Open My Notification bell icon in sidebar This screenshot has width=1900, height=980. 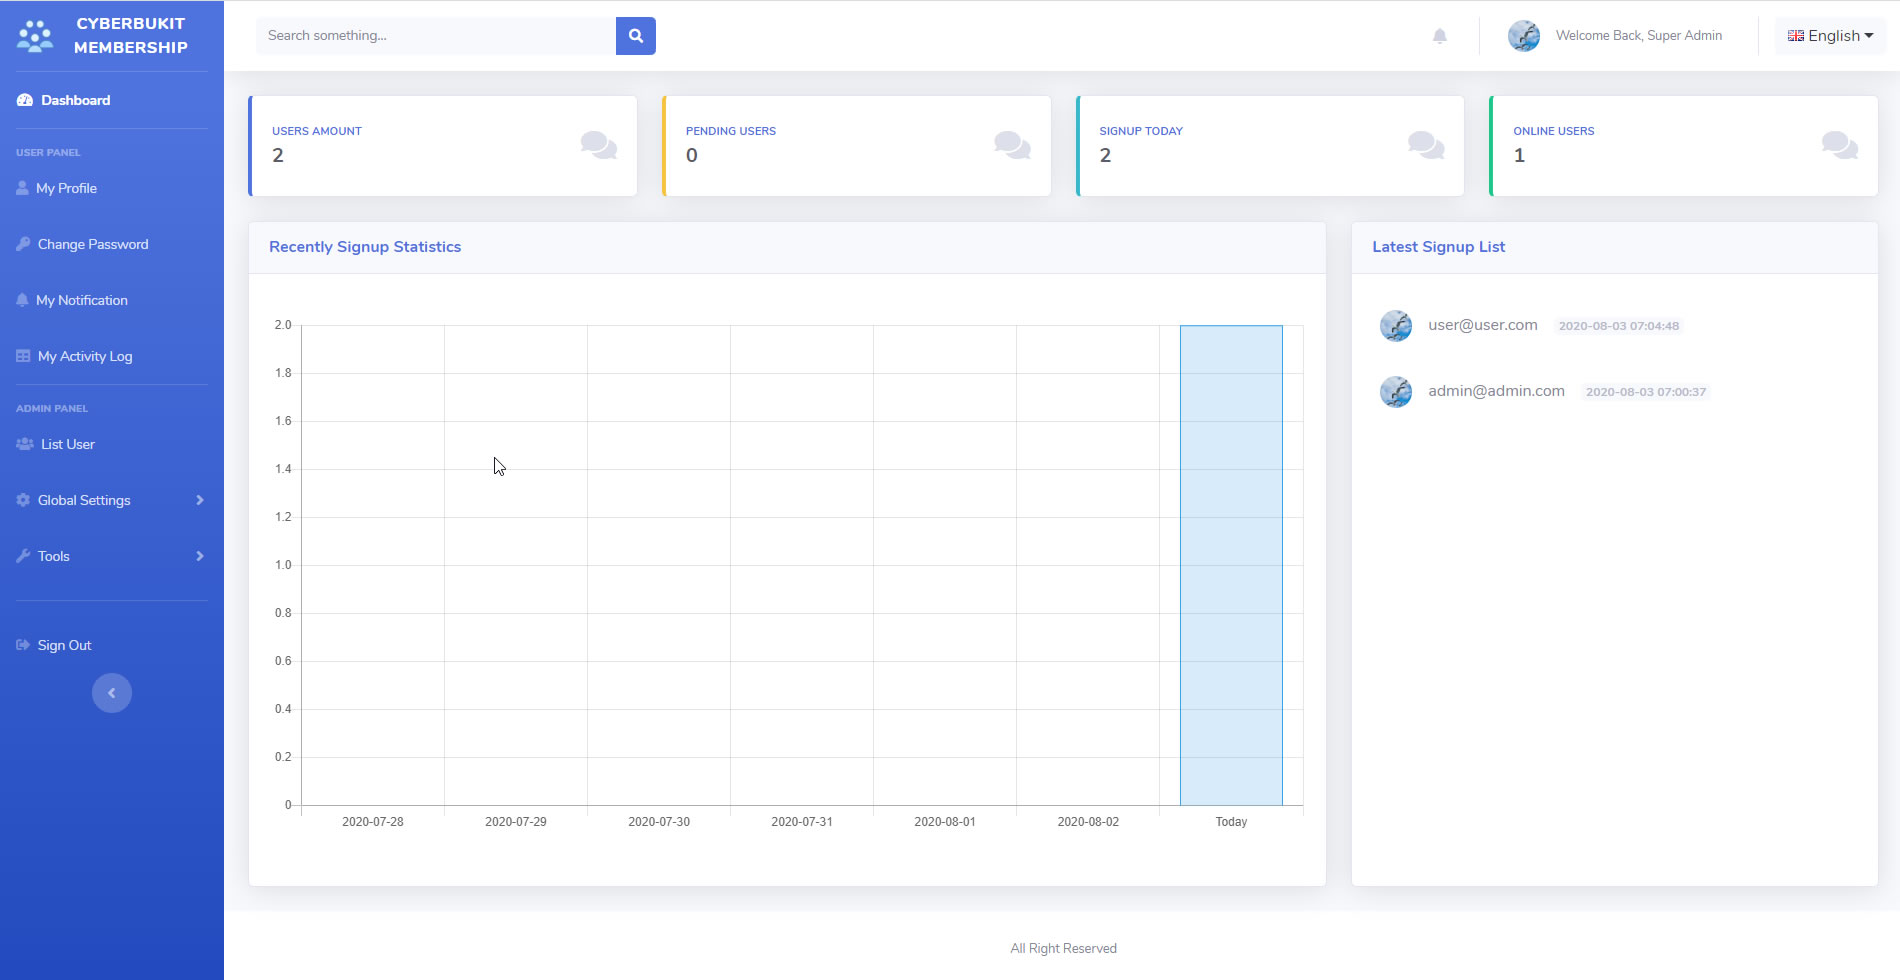point(22,300)
